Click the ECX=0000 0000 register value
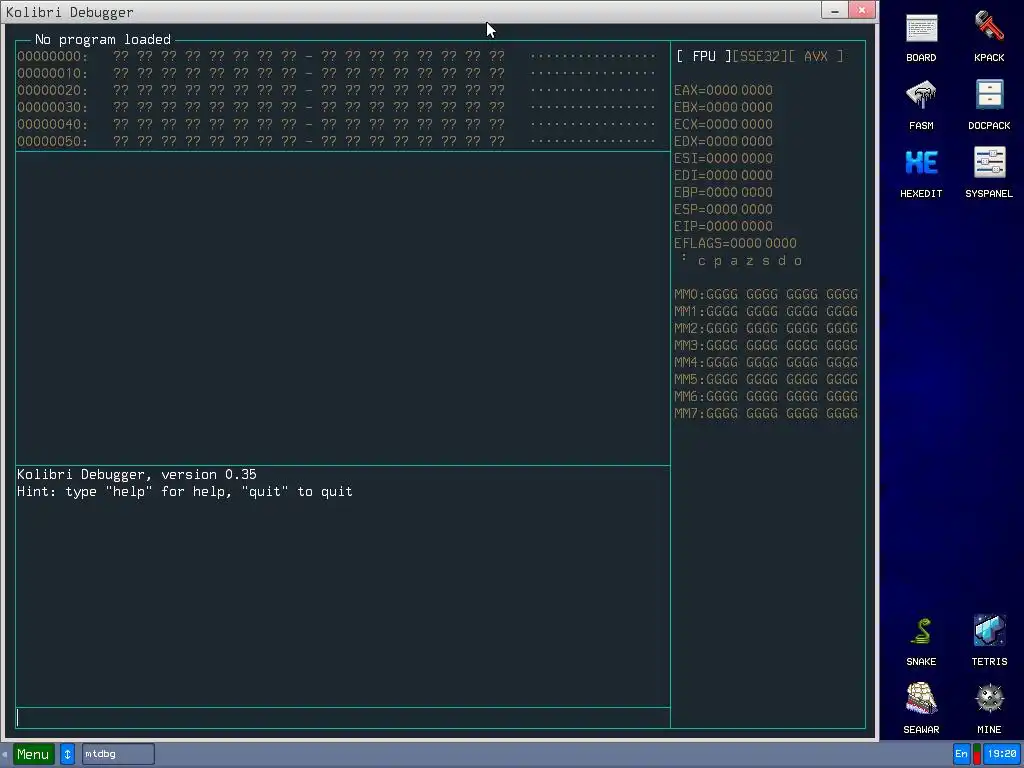 (x=723, y=124)
